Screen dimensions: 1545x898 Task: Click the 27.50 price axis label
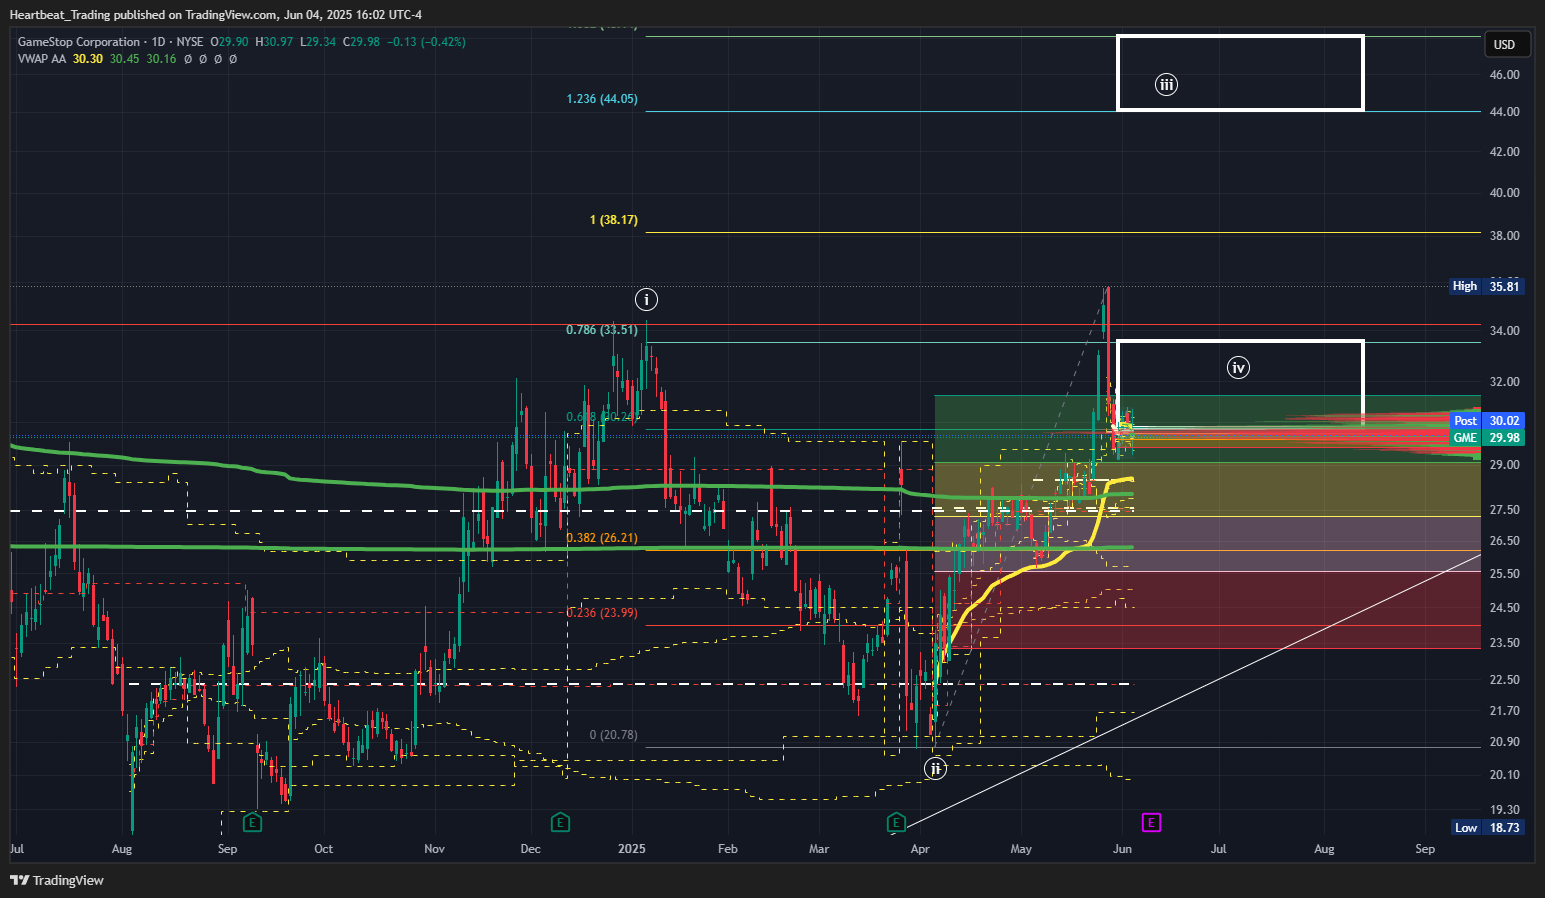[x=1504, y=510]
